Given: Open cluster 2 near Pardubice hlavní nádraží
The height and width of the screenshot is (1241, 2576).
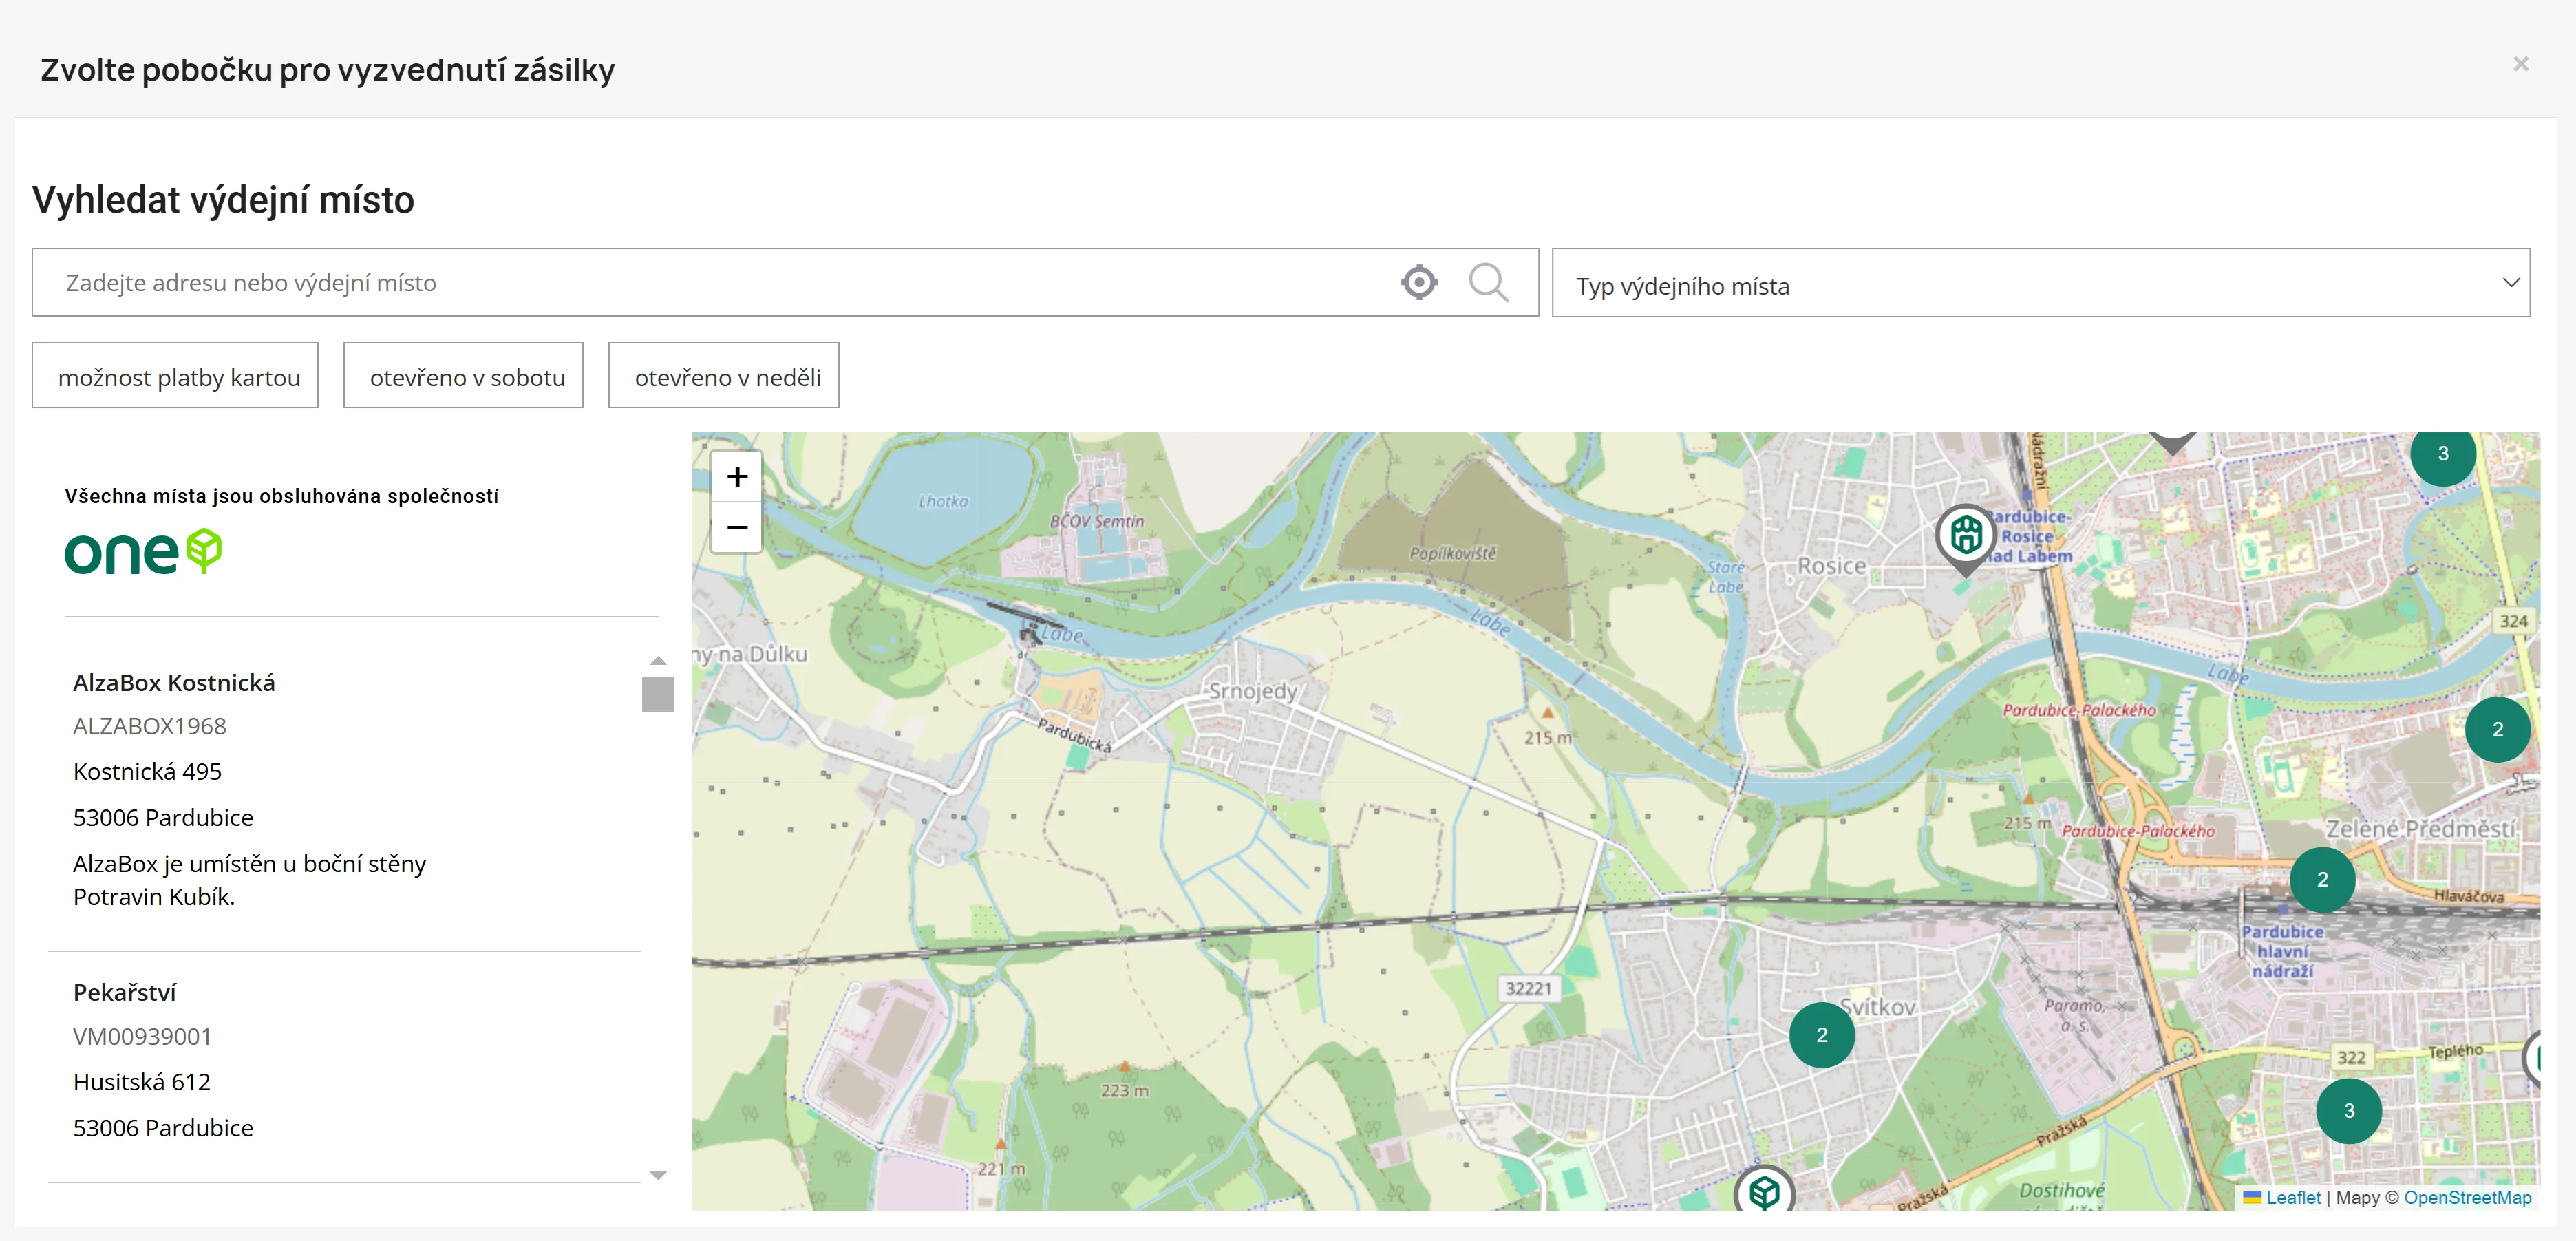Looking at the screenshot, I should (2322, 880).
